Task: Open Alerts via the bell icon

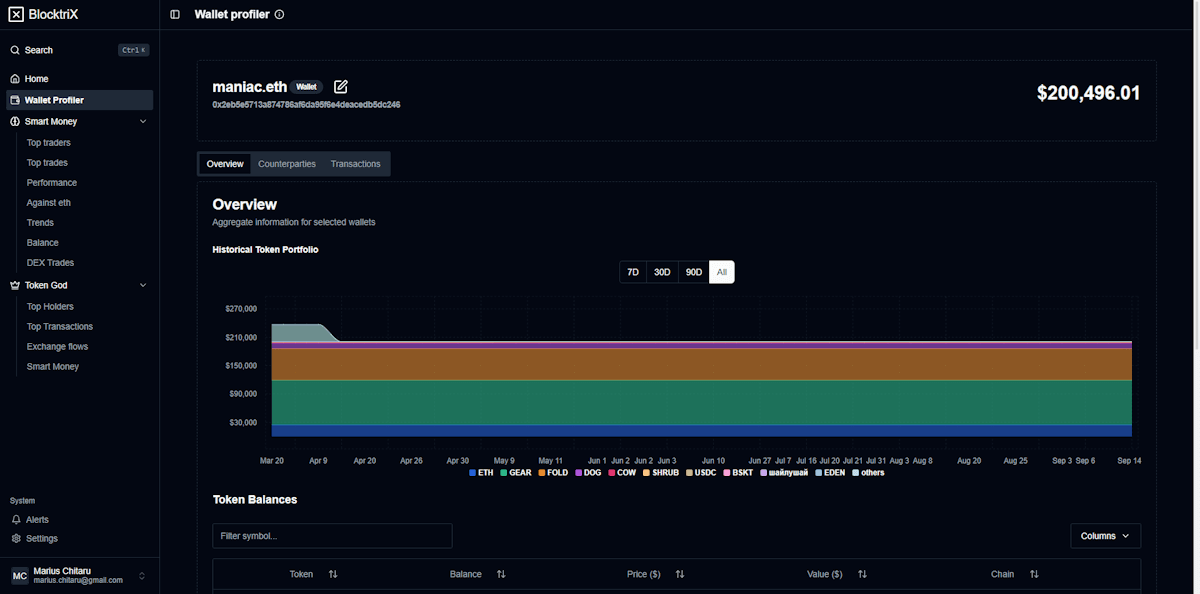Action: pos(14,519)
